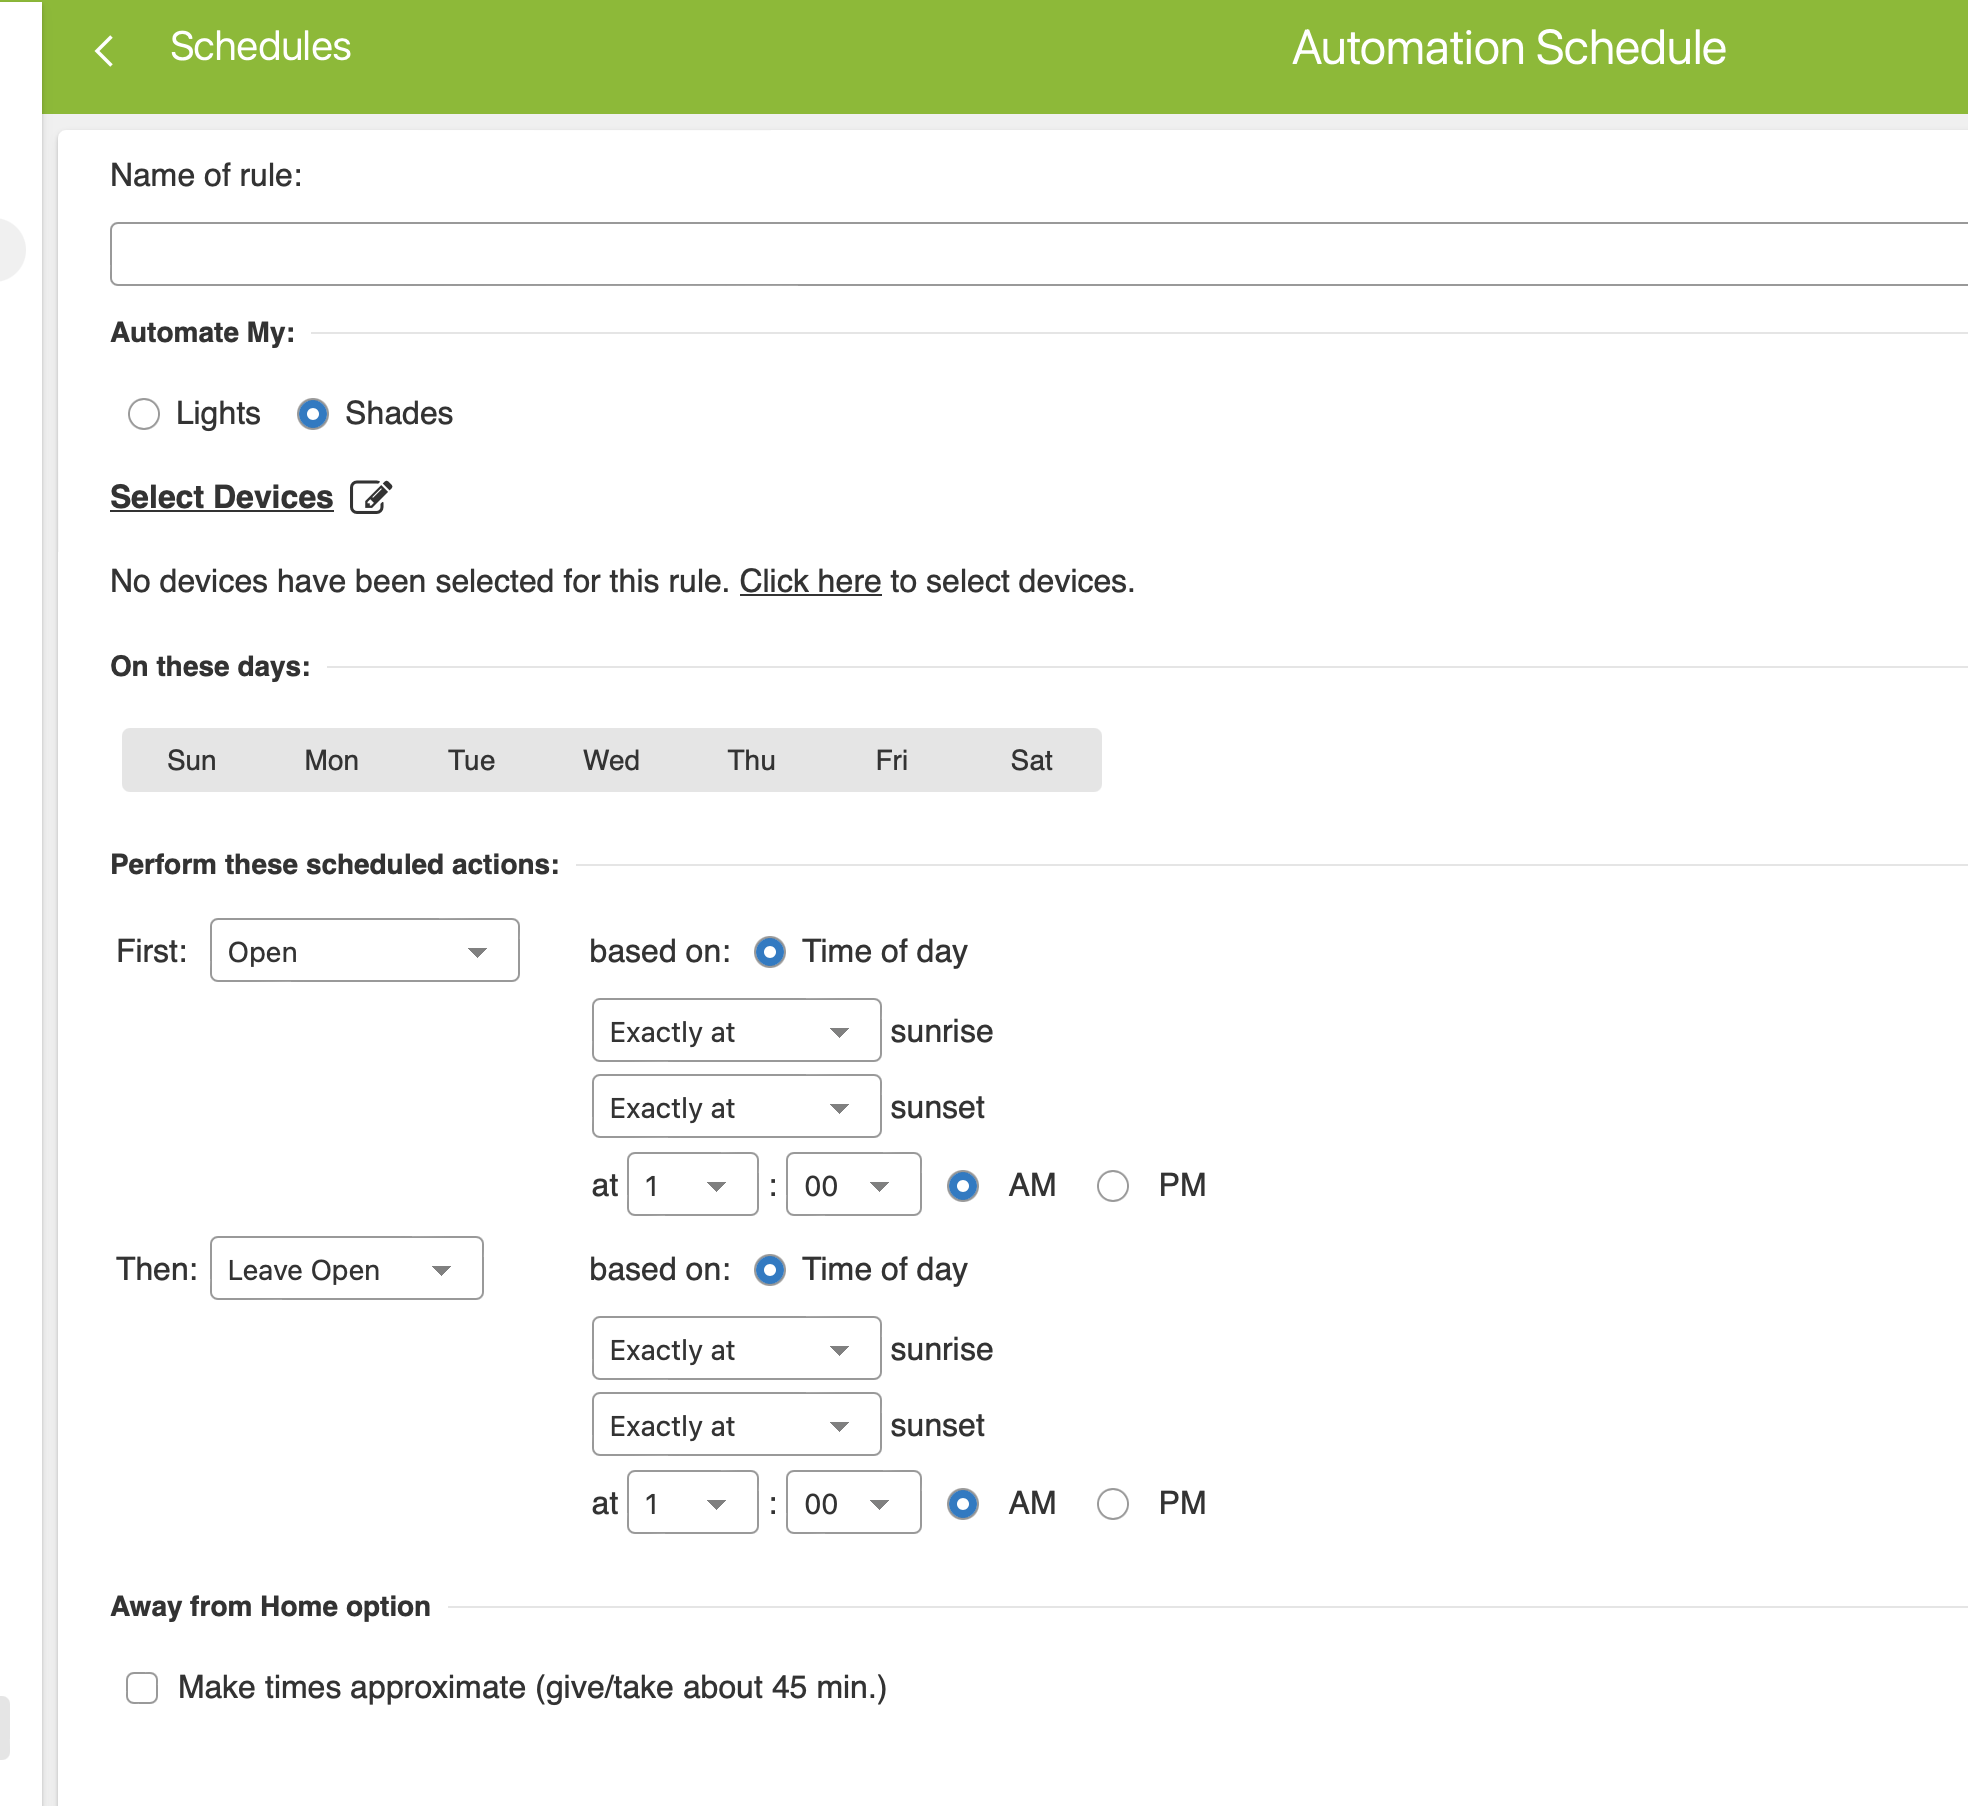Image resolution: width=1968 pixels, height=1806 pixels.
Task: Go back using the chevron arrow icon
Action: click(x=104, y=50)
